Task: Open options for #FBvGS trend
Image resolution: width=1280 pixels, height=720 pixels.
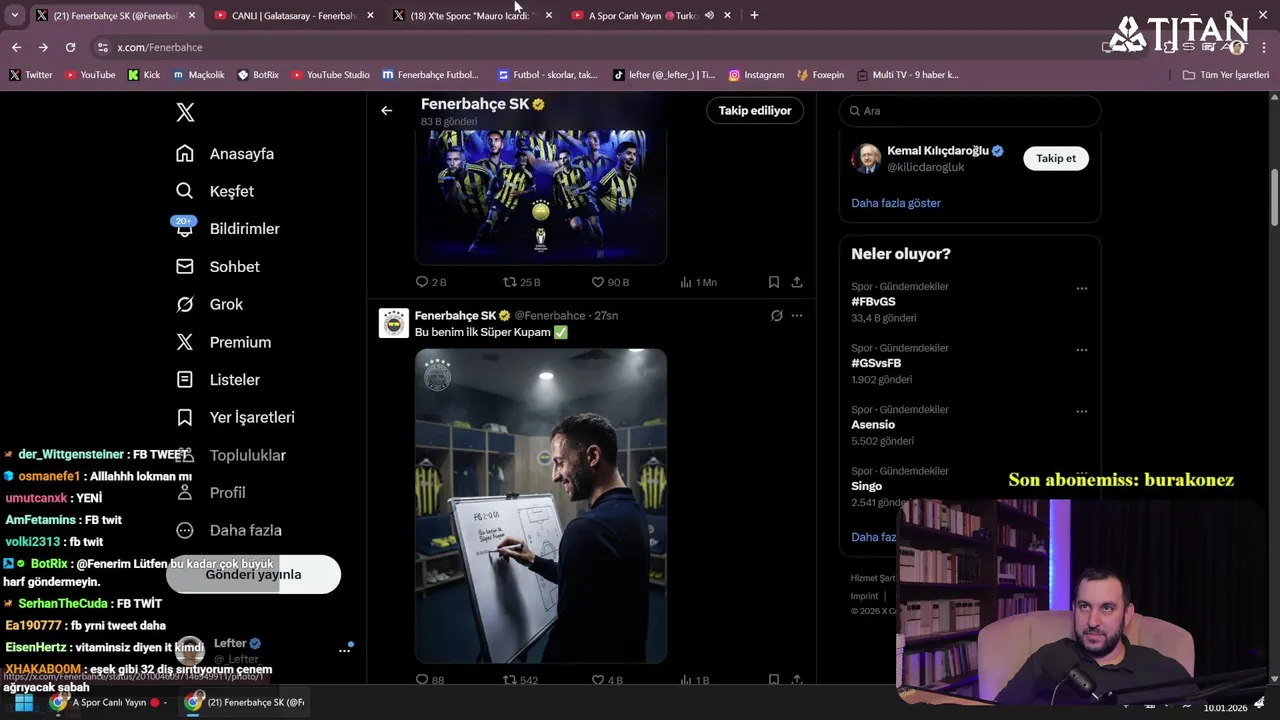Action: click(1081, 288)
